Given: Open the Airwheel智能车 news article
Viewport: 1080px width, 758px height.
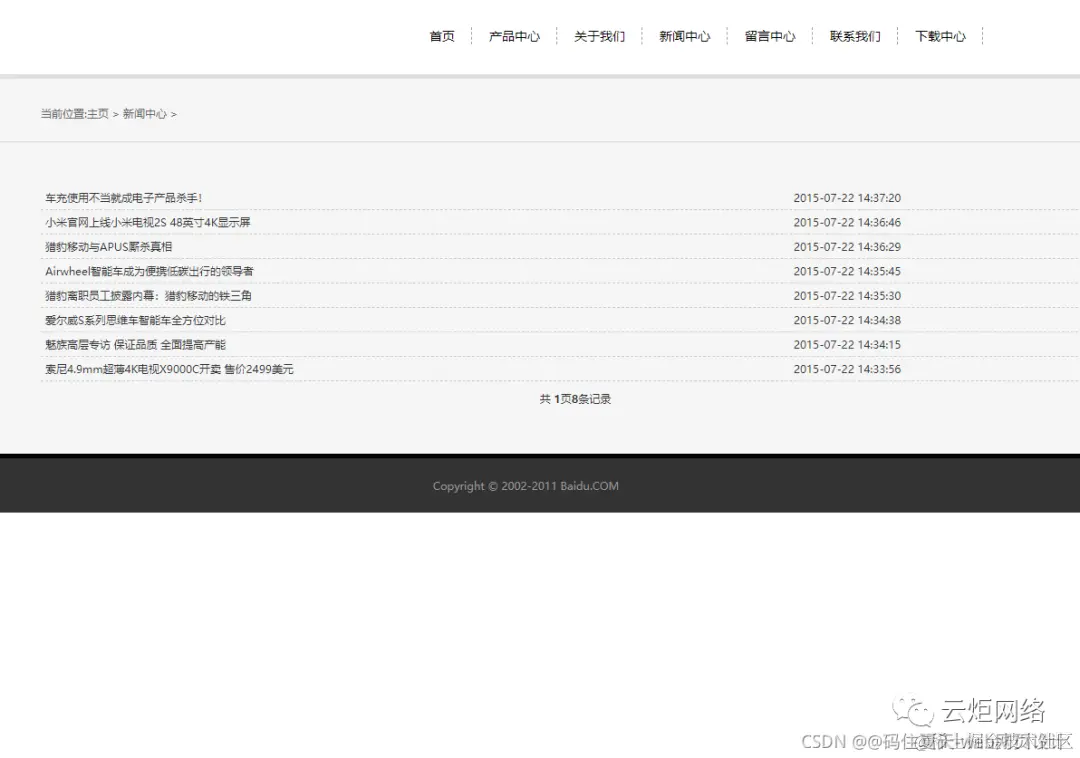Looking at the screenshot, I should click(x=148, y=271).
